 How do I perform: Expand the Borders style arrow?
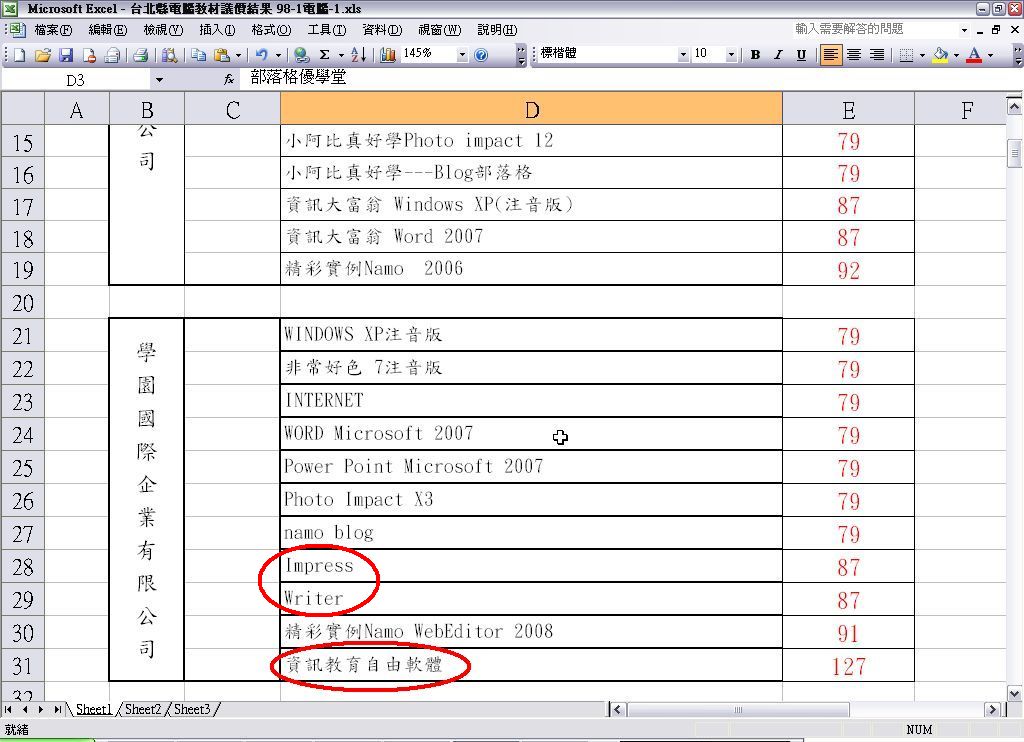[x=923, y=56]
